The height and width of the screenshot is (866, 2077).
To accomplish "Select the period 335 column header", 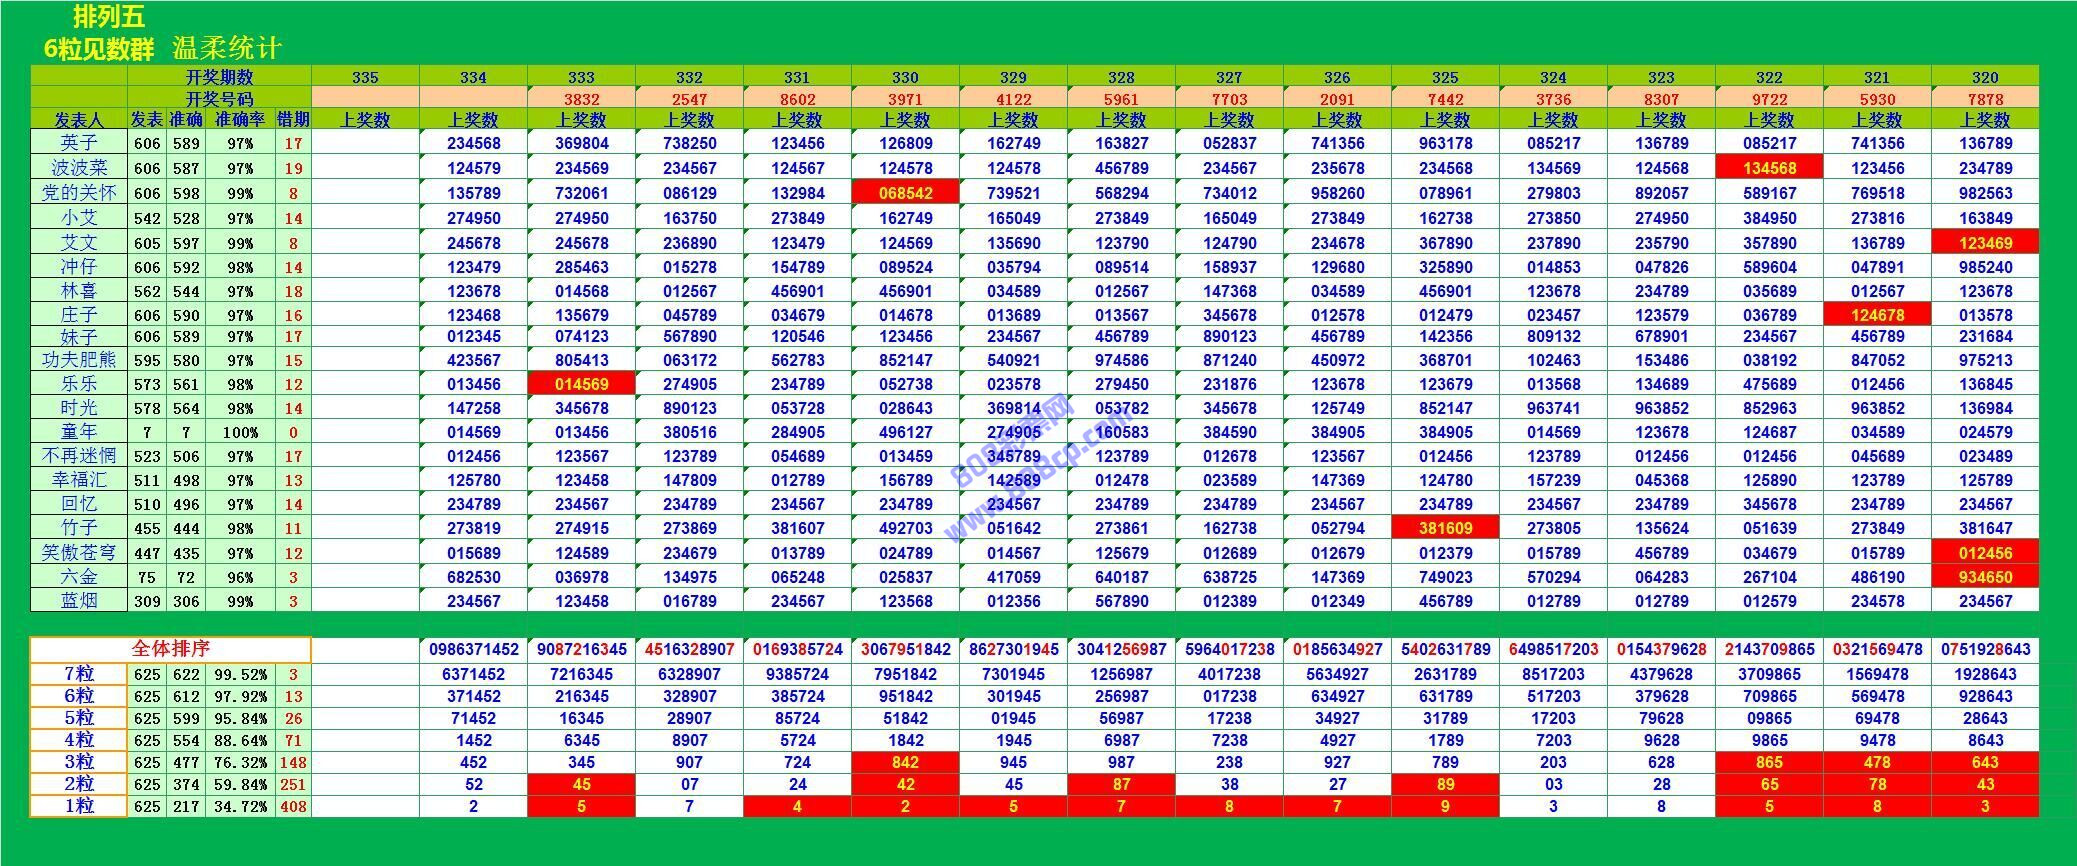I will (365, 77).
